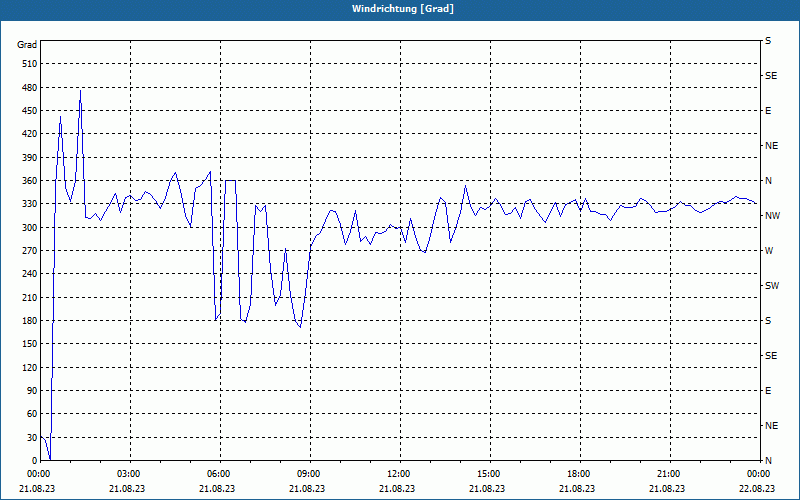Select the 330 degree axis label
The image size is (800, 500).
(30, 204)
